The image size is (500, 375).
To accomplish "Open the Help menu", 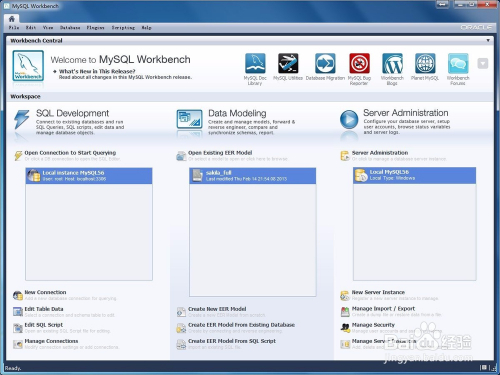I will 146,28.
